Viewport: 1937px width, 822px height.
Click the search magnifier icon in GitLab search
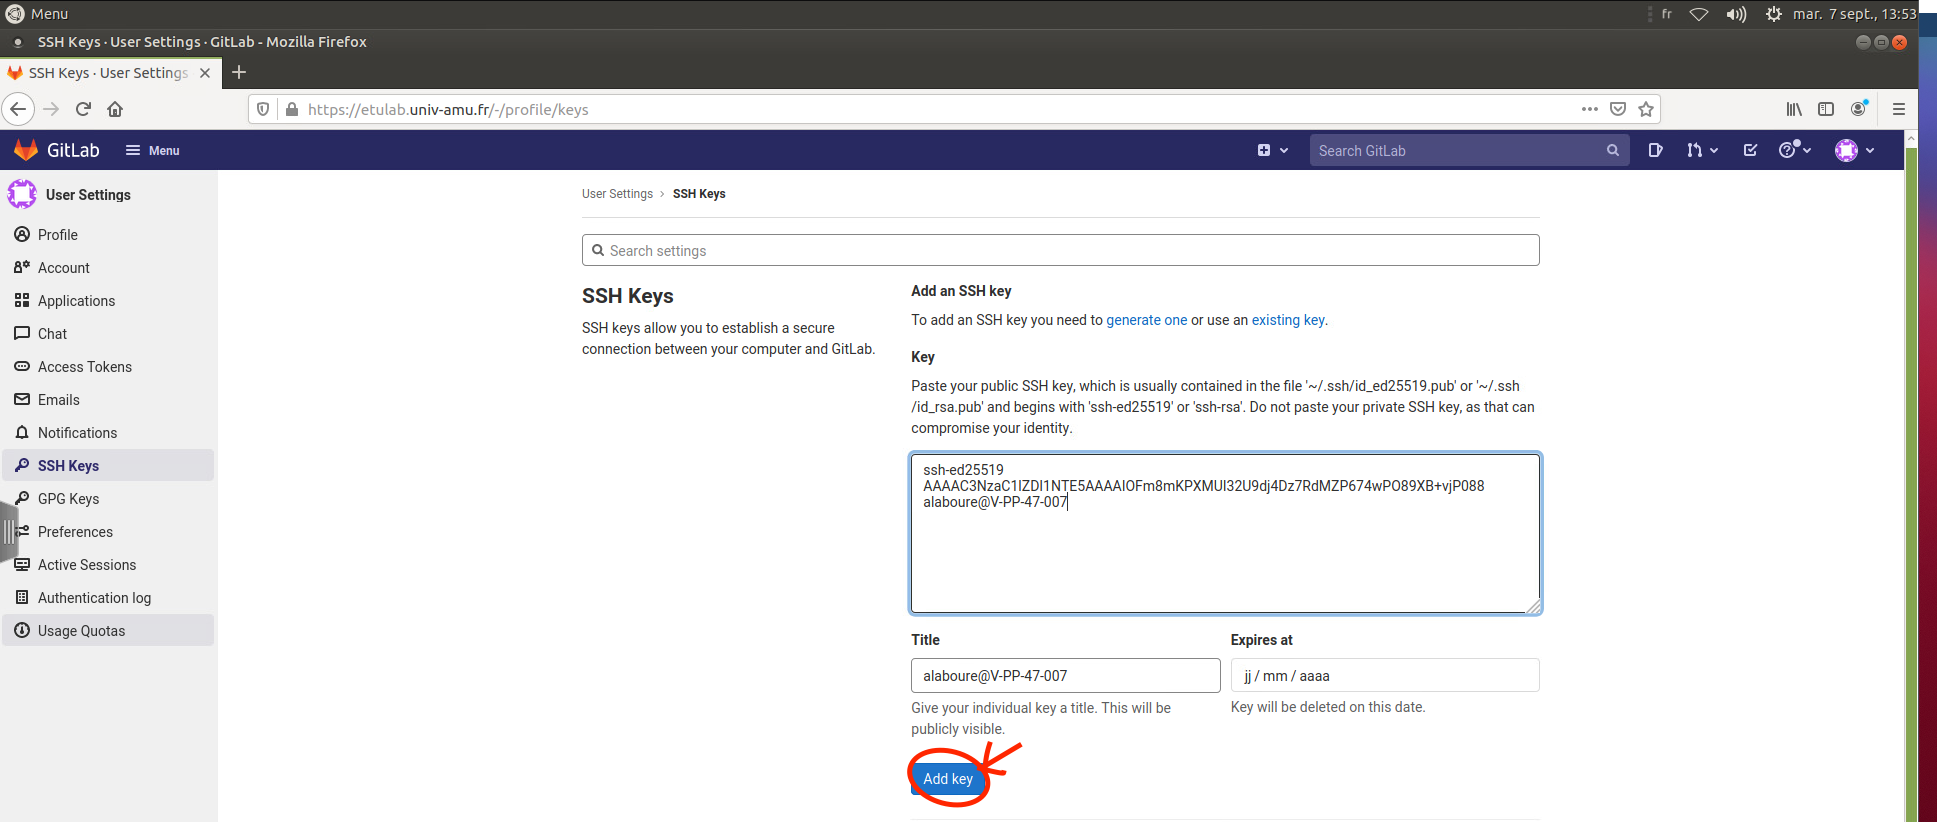coord(1612,150)
